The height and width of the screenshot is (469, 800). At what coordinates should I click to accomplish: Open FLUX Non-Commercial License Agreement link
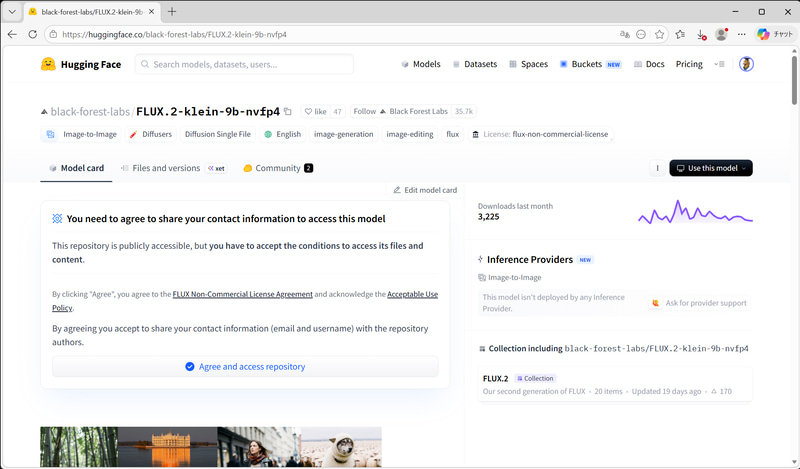pos(243,295)
